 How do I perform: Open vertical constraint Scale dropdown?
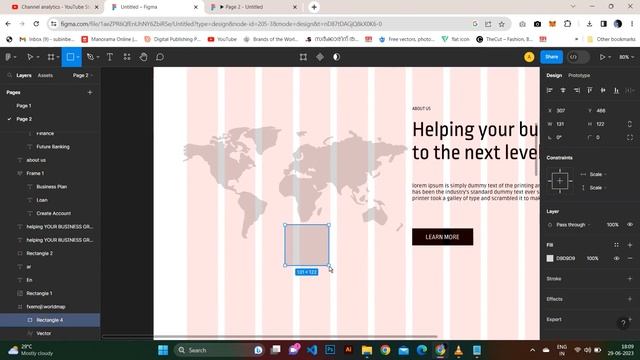coord(598,188)
